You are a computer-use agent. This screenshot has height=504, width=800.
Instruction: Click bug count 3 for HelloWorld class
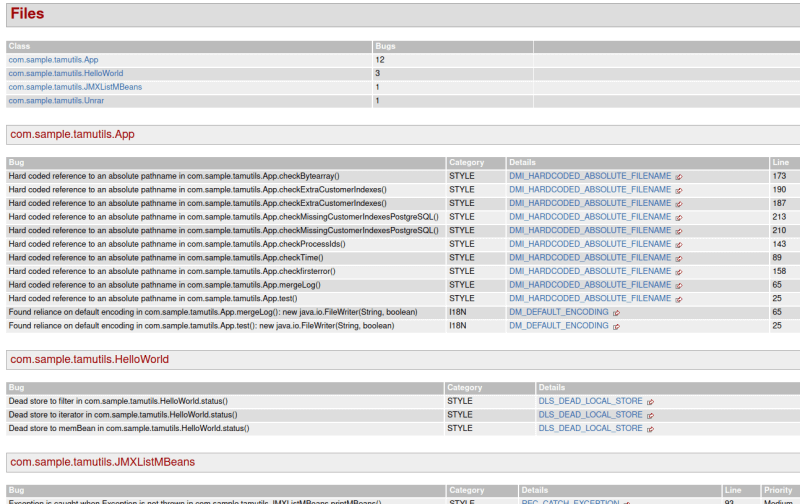coord(378,73)
